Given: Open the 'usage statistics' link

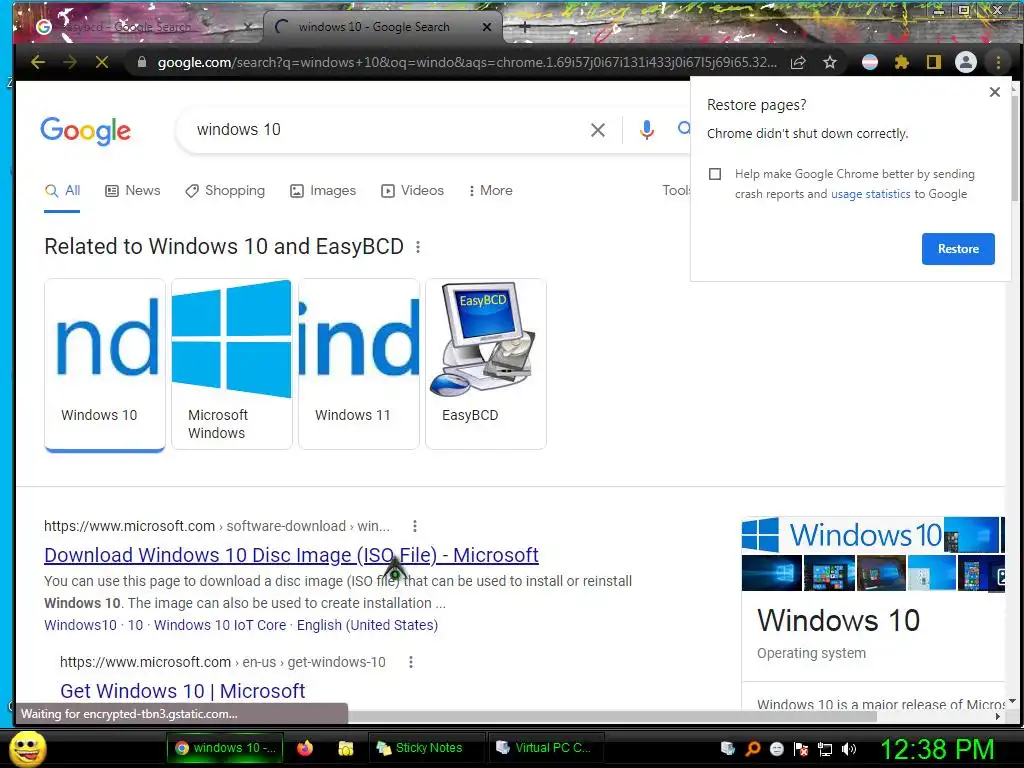Looking at the screenshot, I should 871,194.
